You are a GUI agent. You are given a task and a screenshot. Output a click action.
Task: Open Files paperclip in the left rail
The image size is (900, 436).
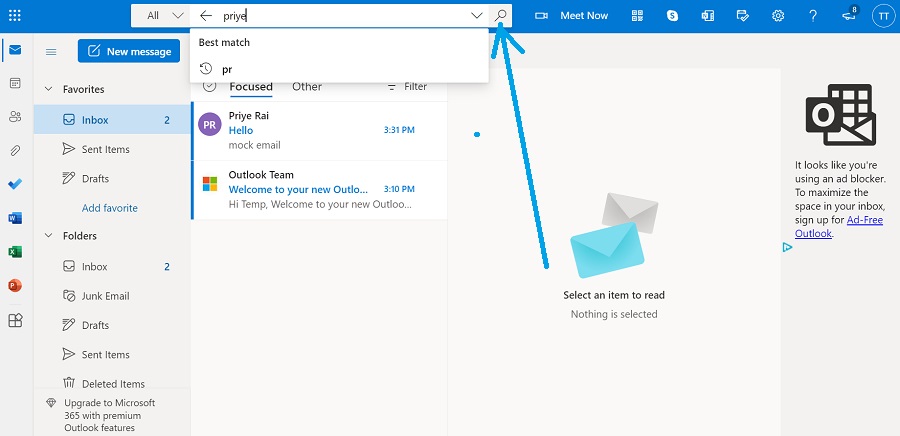pos(15,151)
